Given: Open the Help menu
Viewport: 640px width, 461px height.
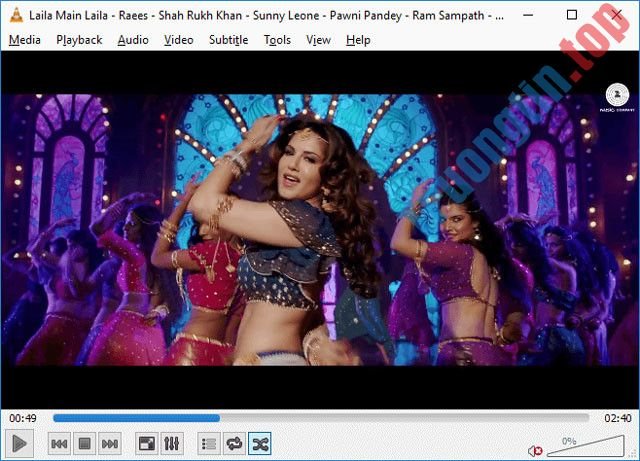Looking at the screenshot, I should pyautogui.click(x=358, y=40).
